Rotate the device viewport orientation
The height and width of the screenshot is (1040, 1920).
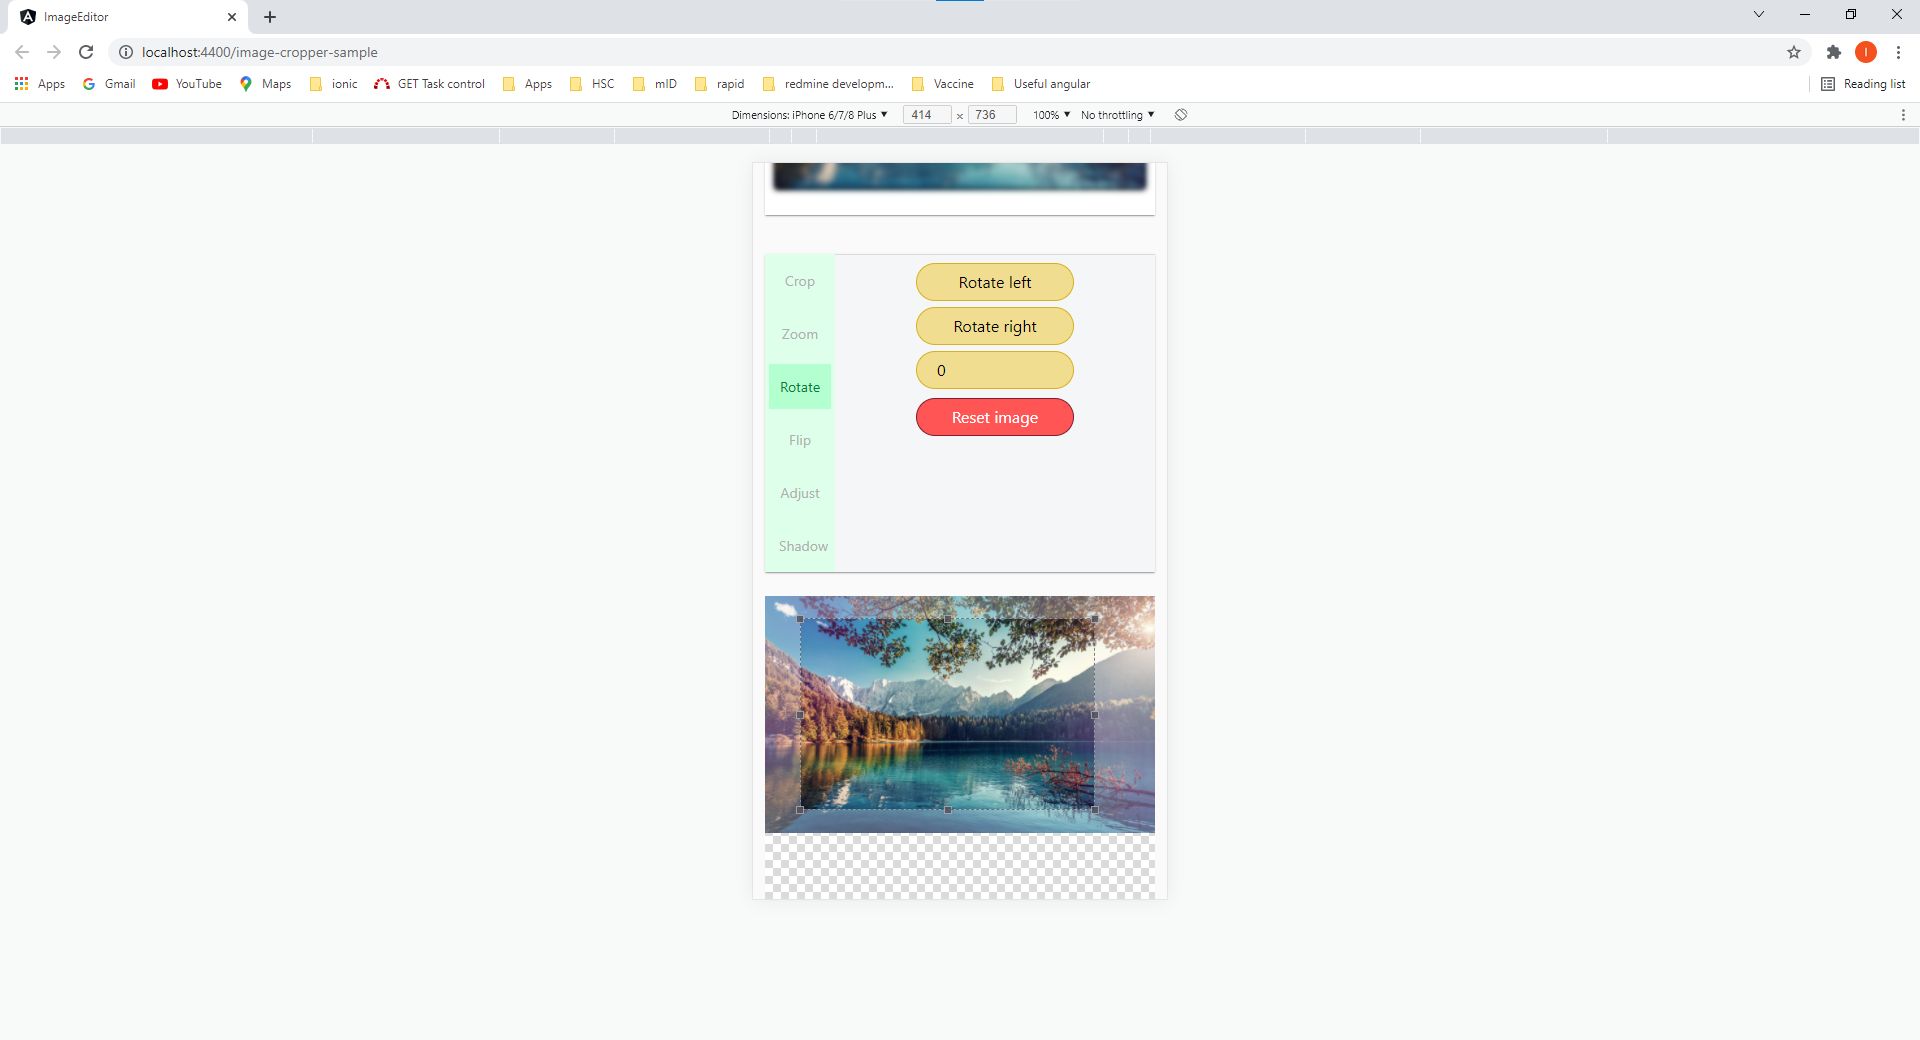tap(1181, 115)
